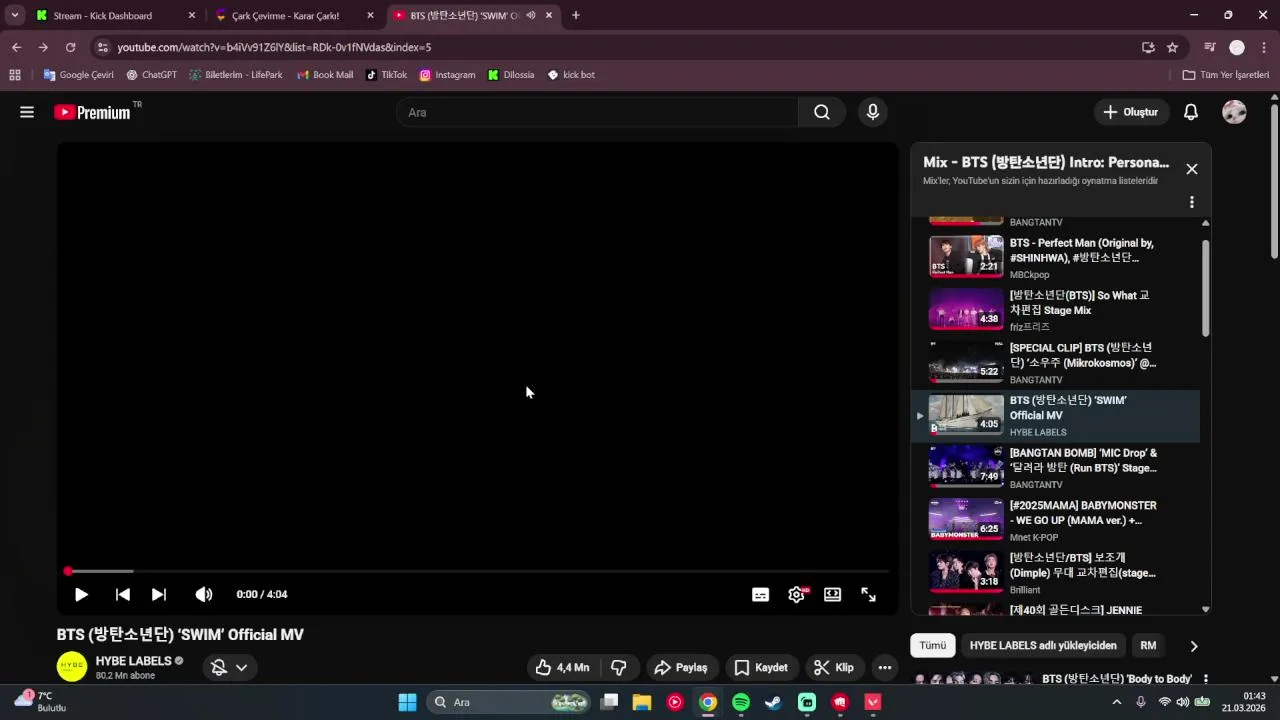
Task: Open Mix playlist options three-dot menu
Action: click(1191, 202)
